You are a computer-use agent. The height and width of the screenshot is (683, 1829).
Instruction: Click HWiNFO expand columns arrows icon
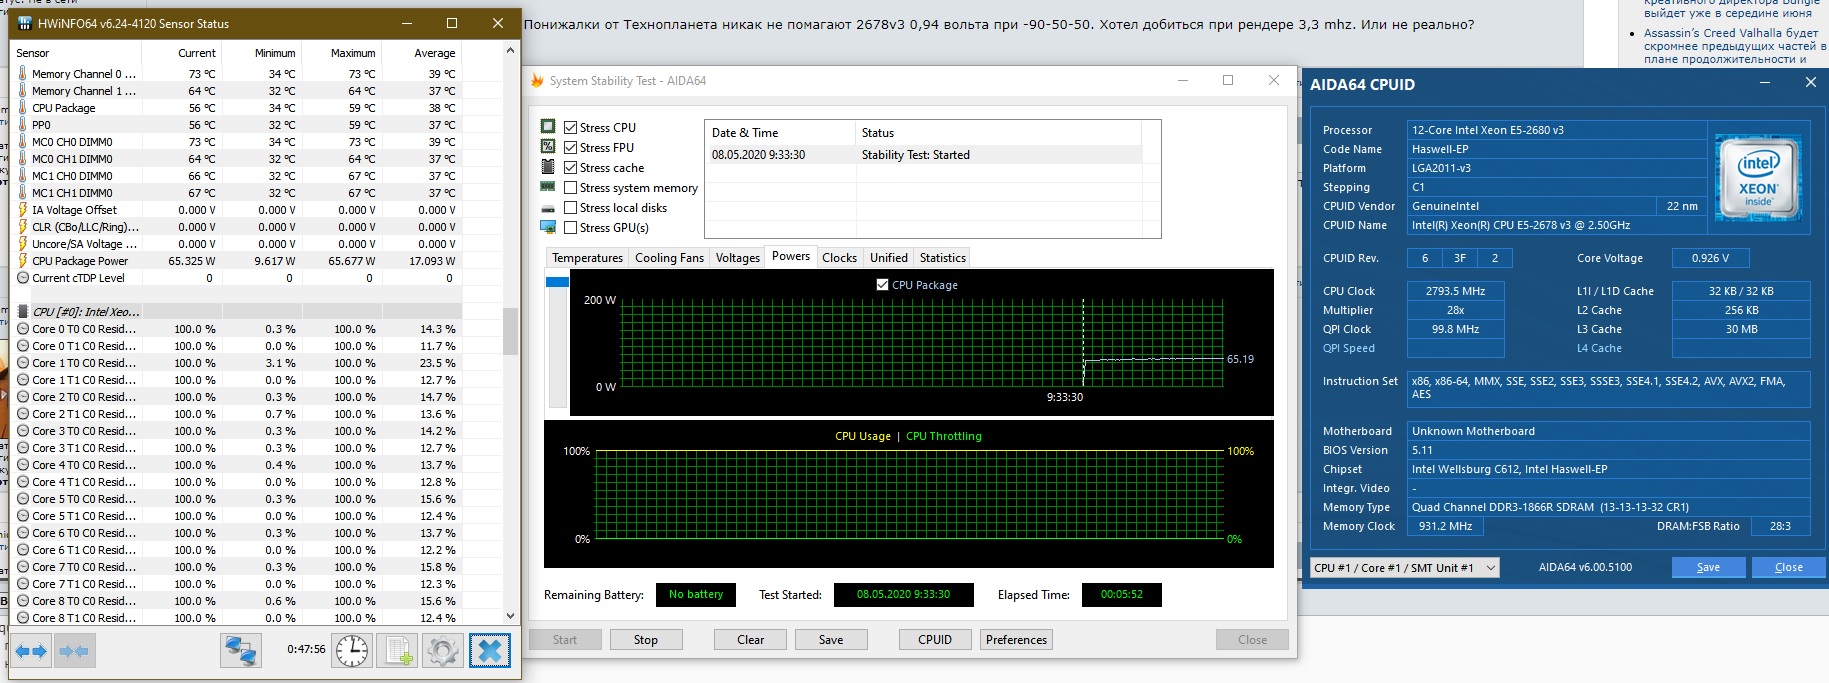tap(31, 651)
